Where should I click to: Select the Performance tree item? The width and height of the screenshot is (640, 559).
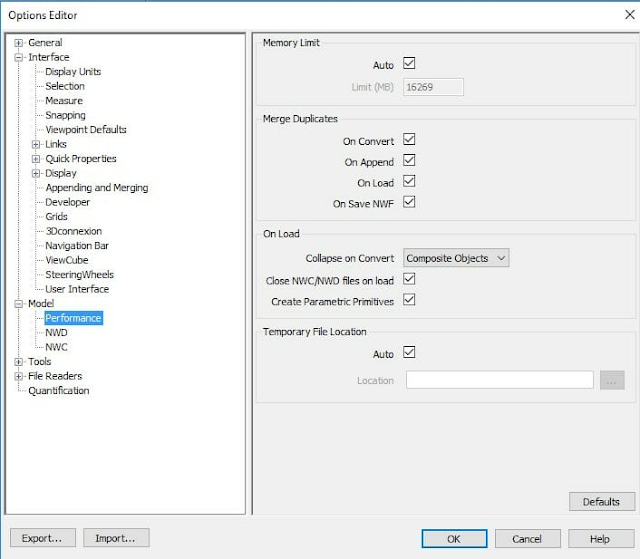(73, 318)
